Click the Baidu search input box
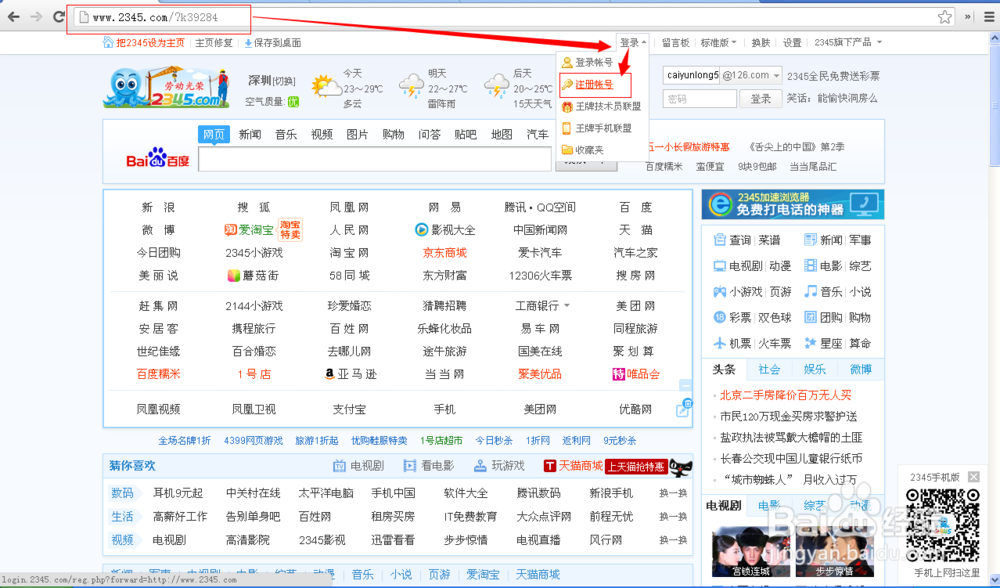 (375, 159)
